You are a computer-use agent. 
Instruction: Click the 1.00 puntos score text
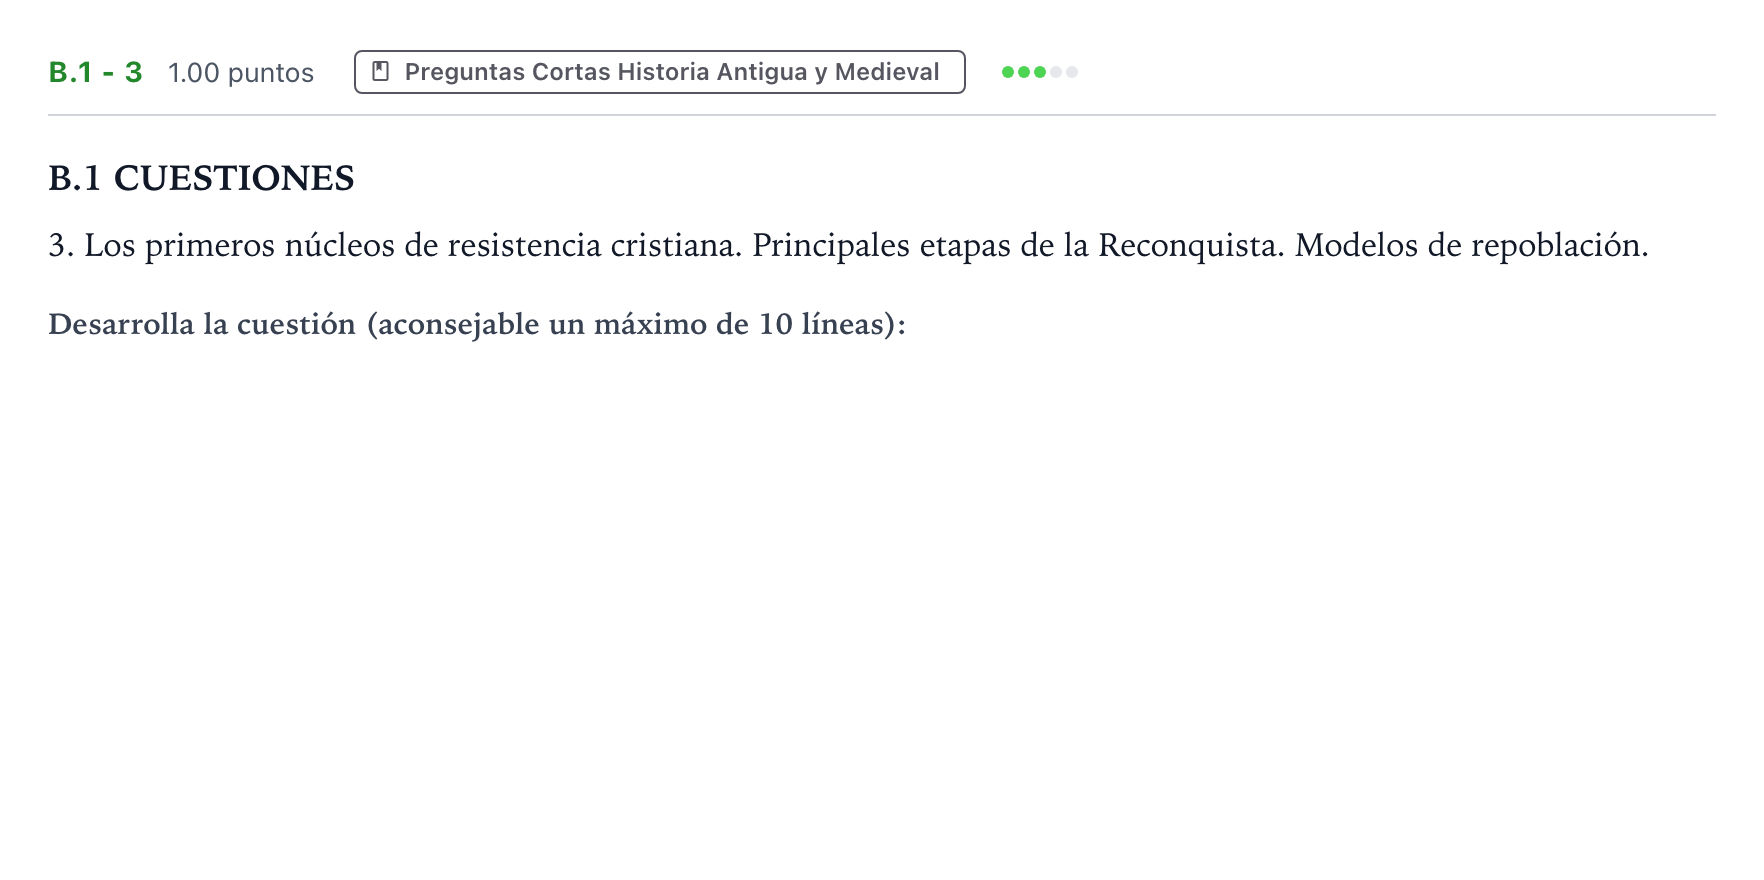click(x=241, y=73)
